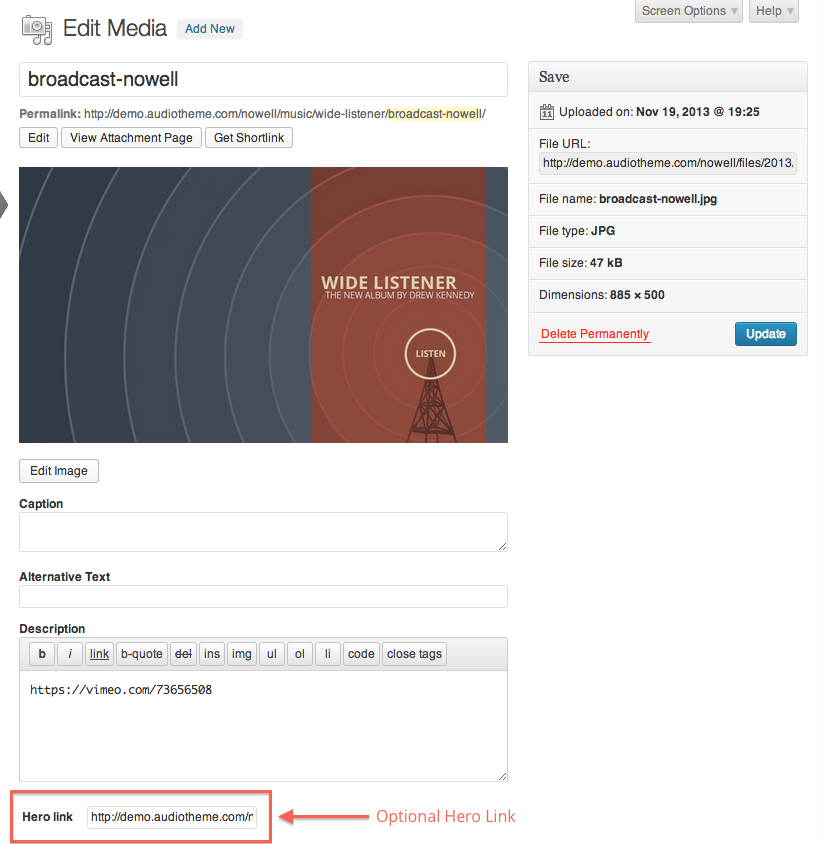Open View Attachment Page

pyautogui.click(x=131, y=138)
